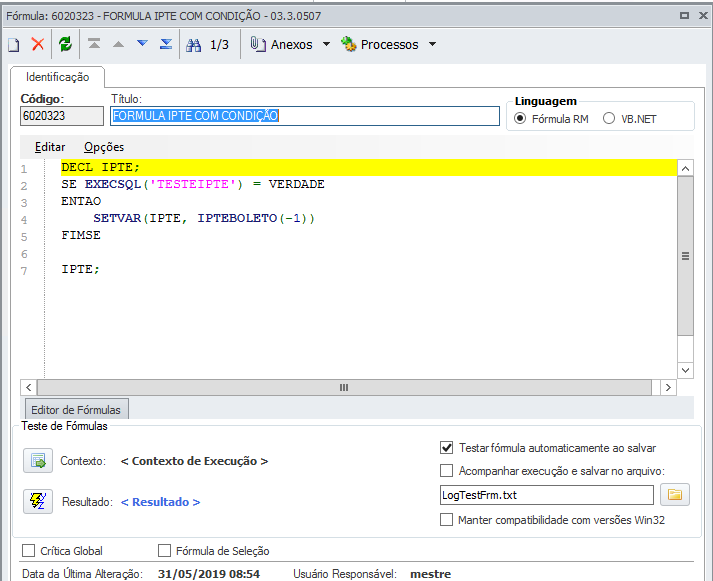The image size is (713, 581).
Task: Click the Processos gears icon
Action: 349,44
